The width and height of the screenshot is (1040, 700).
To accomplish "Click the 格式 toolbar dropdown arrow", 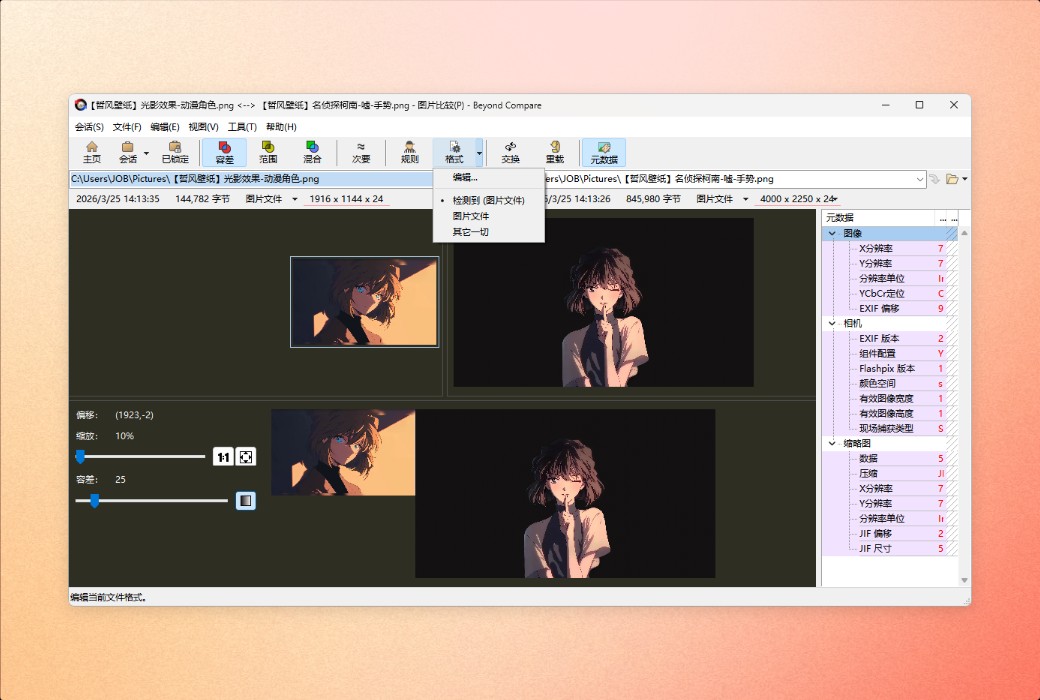I will point(479,153).
